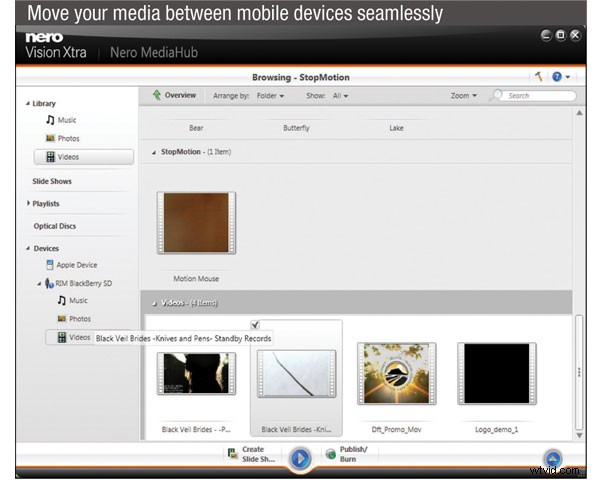
Task: Click the vertical scrollbar thumb
Action: 579,372
